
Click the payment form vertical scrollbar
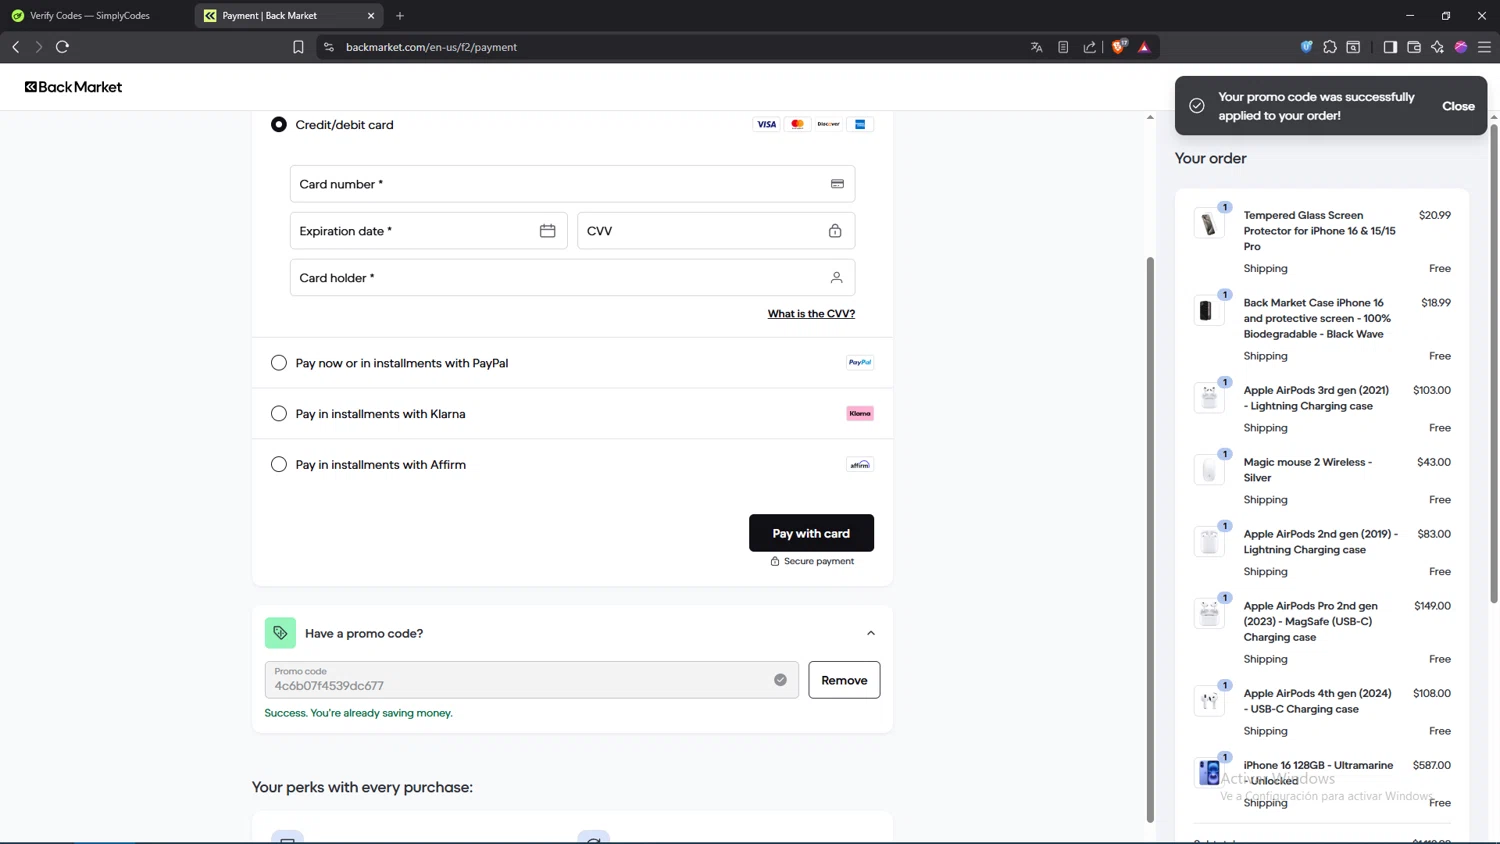pos(1150,540)
